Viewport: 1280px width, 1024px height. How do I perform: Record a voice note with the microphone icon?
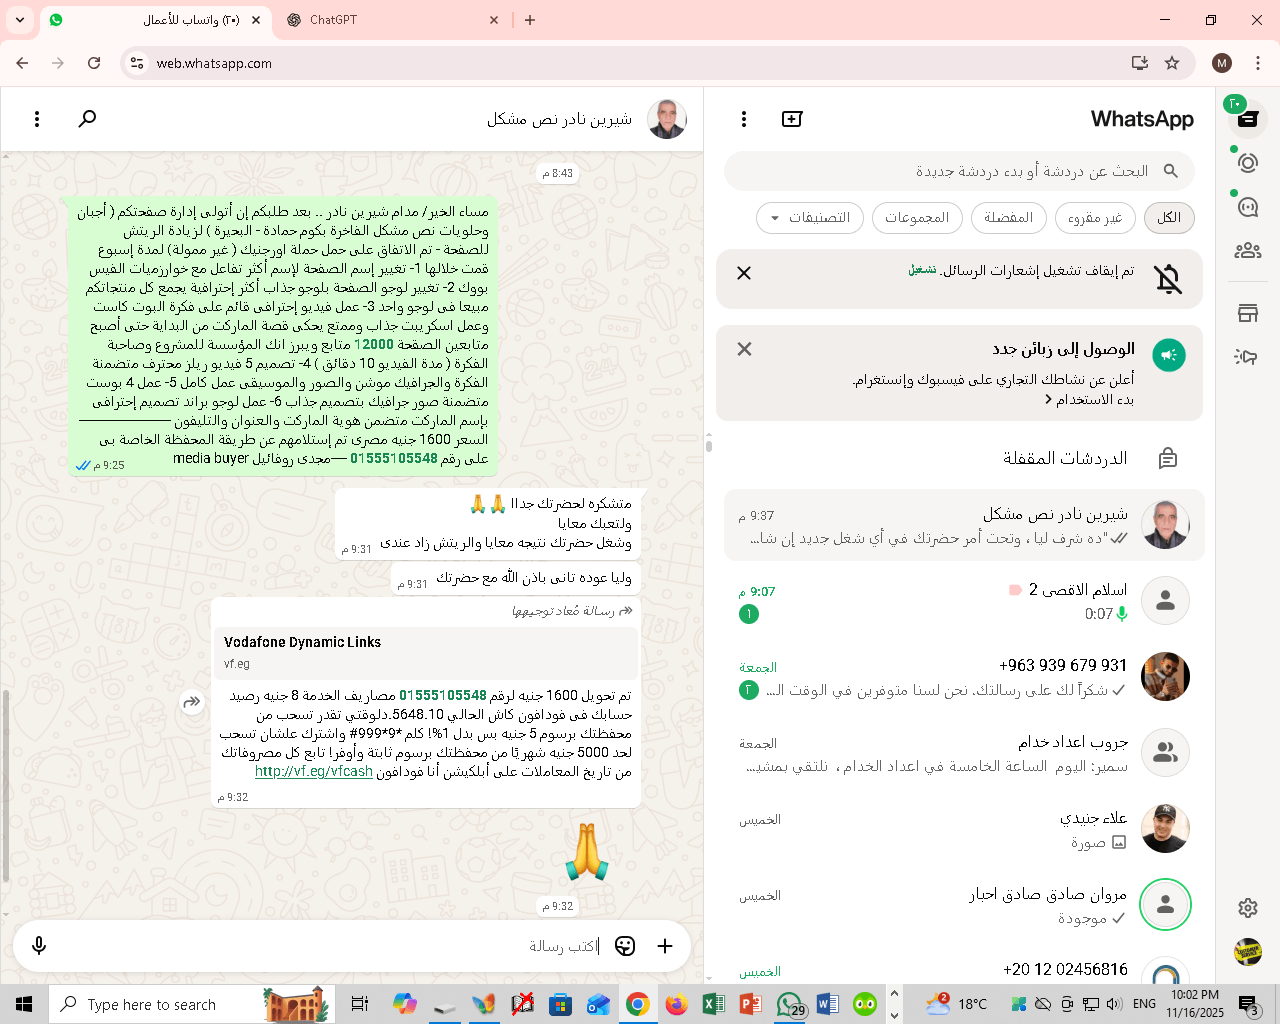pyautogui.click(x=38, y=945)
